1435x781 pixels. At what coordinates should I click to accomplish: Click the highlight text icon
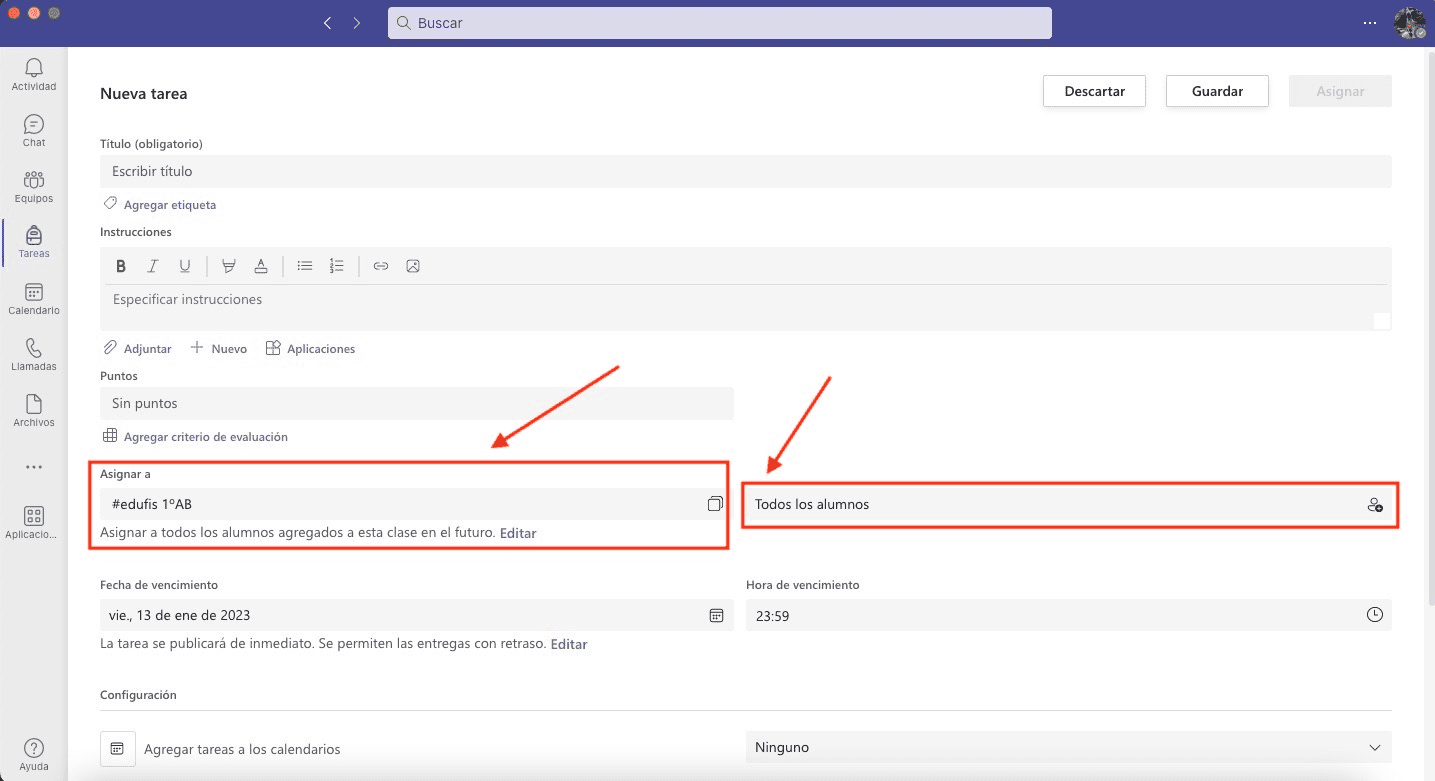(229, 266)
